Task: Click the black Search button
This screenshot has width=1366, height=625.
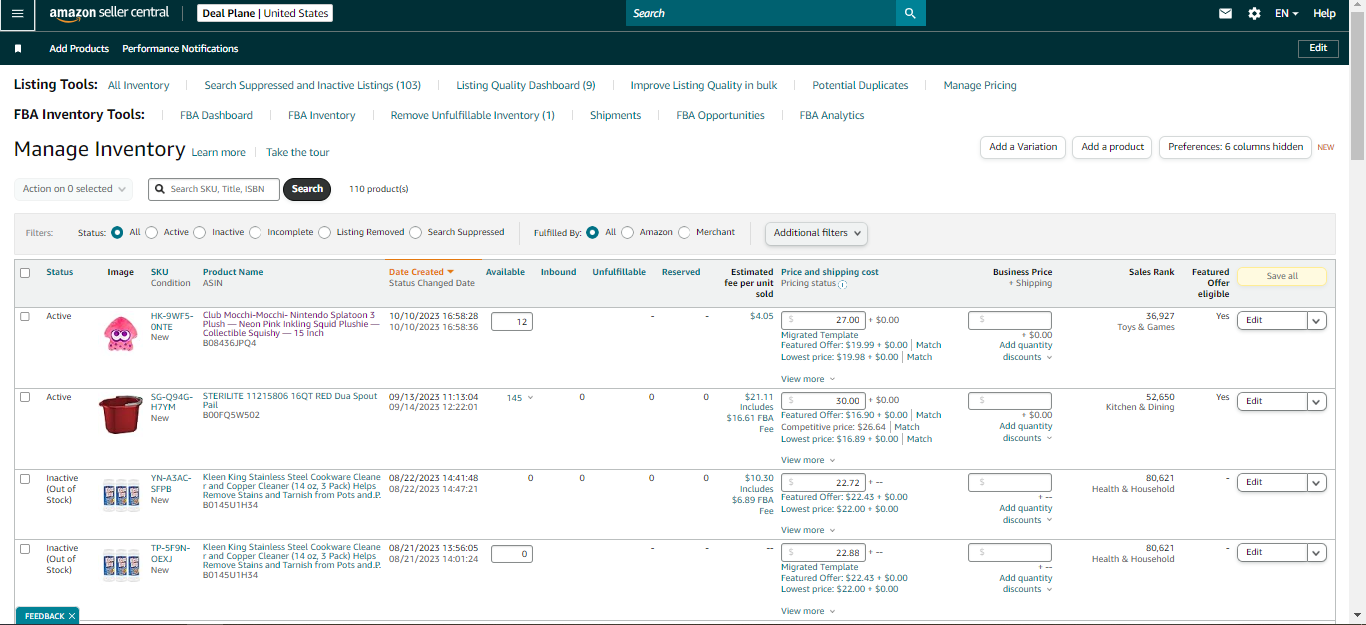Action: coord(307,189)
